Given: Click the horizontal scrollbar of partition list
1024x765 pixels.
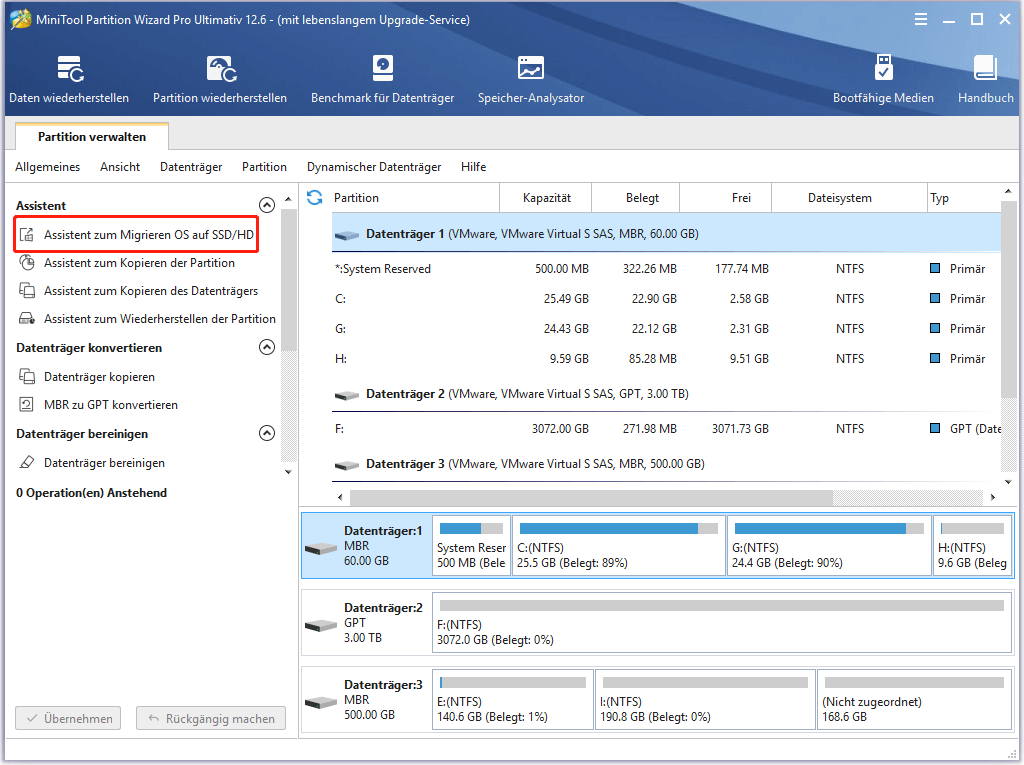Looking at the screenshot, I should click(x=660, y=496).
